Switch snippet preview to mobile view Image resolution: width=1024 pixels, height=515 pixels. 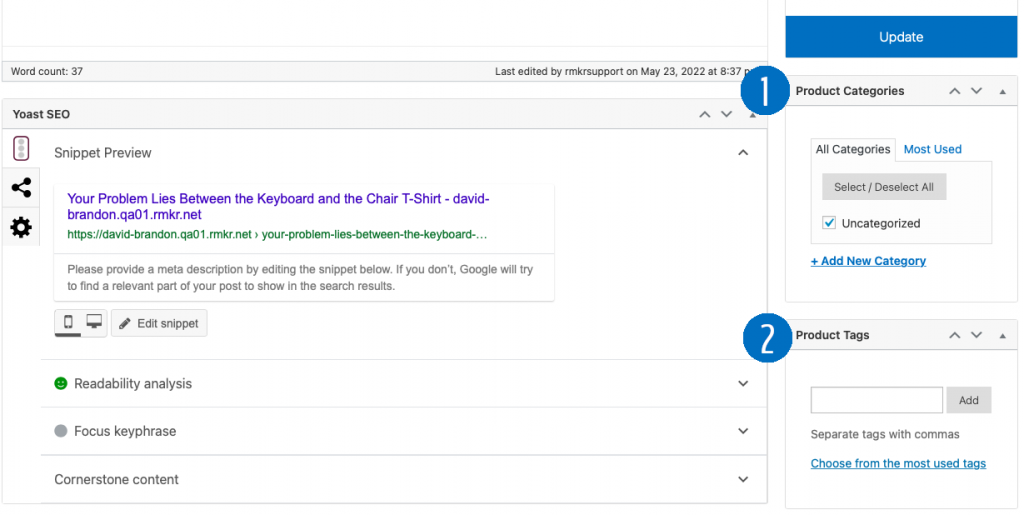(x=68, y=323)
